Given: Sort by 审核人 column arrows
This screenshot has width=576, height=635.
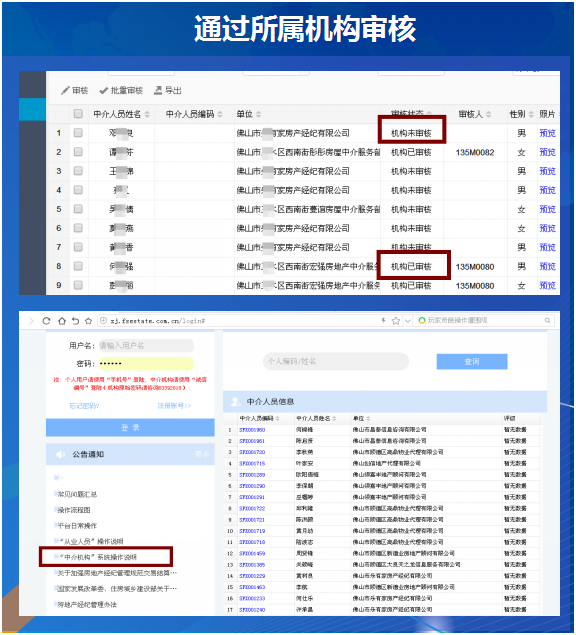Looking at the screenshot, I should [x=489, y=114].
